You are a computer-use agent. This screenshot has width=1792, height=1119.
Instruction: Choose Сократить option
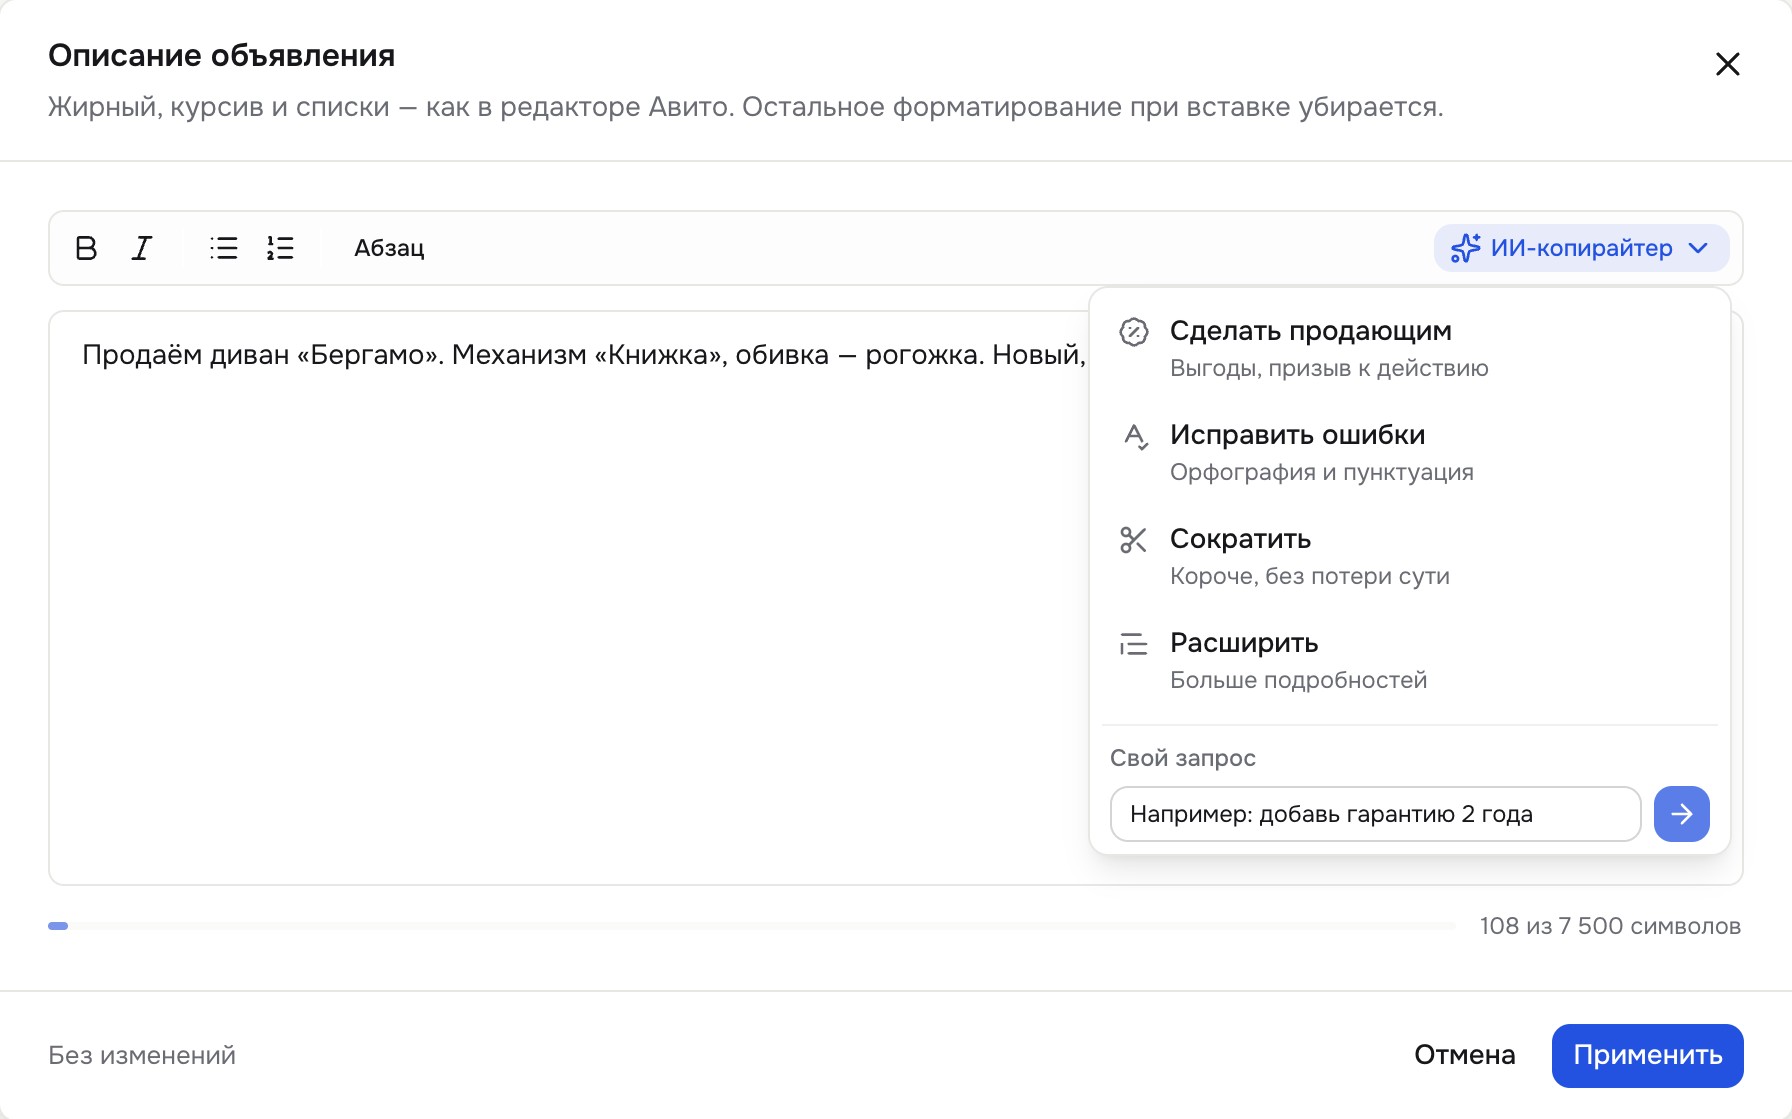point(1409,557)
